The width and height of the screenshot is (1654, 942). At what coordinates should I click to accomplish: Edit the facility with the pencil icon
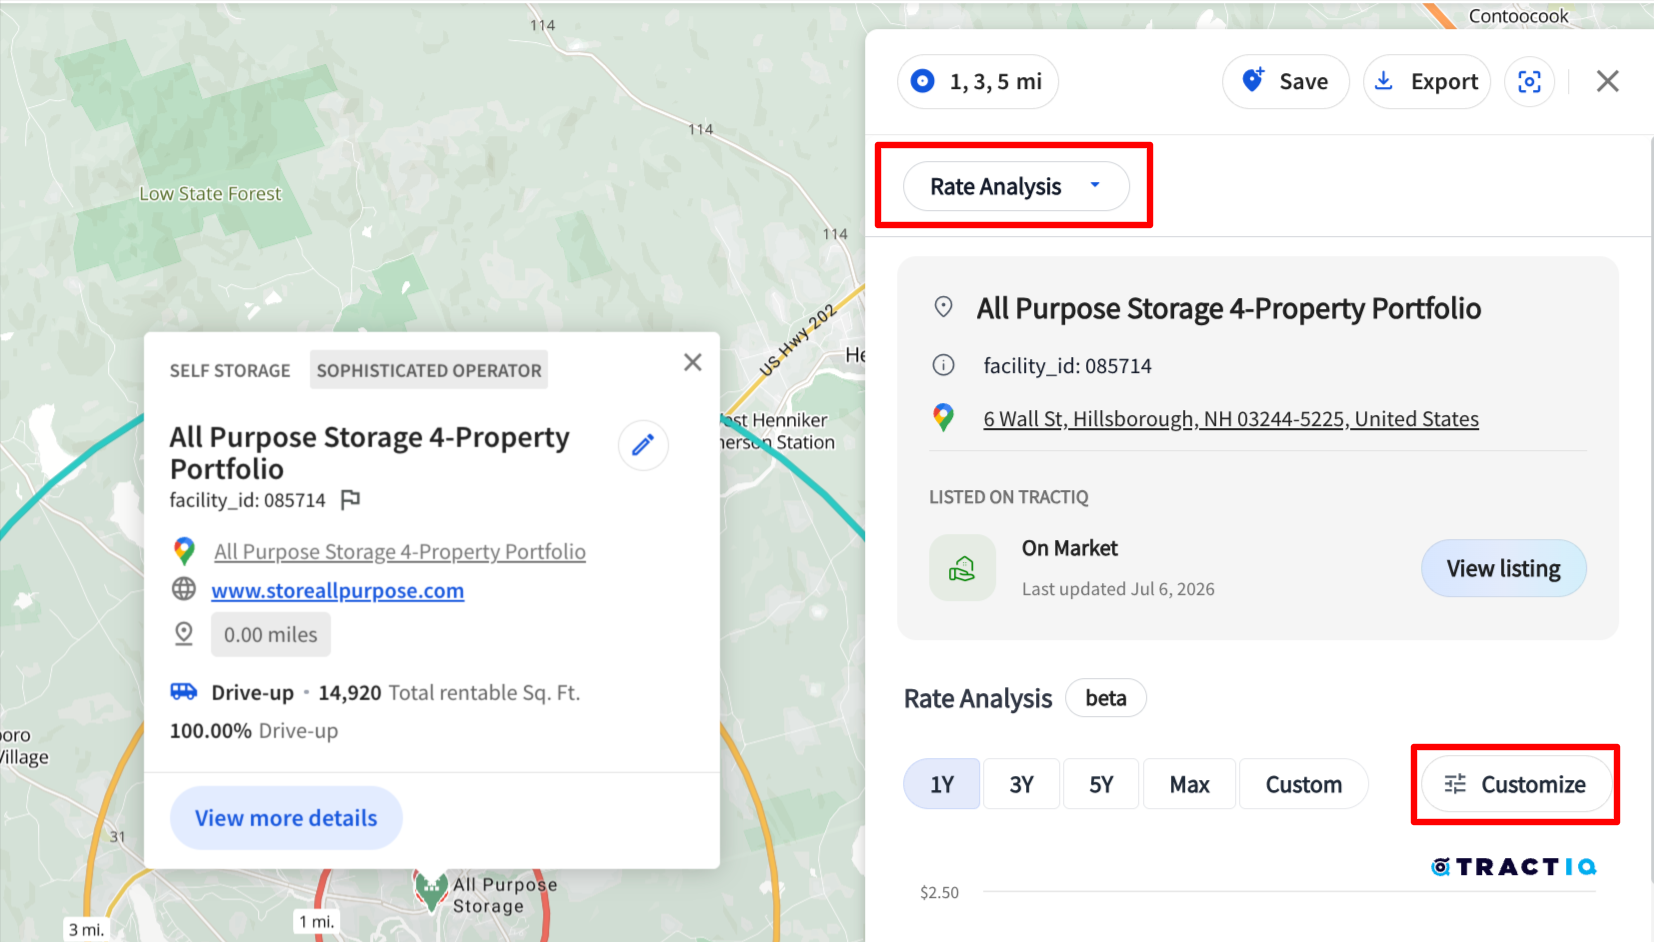coord(643,445)
